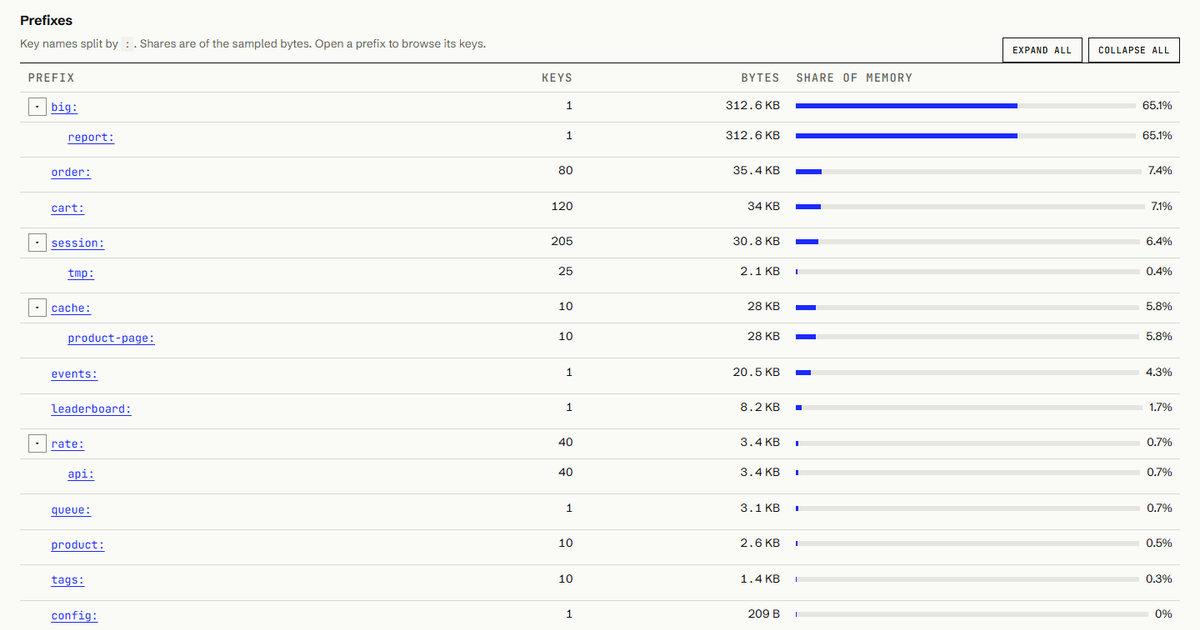Click the BYTES column header

pos(760,78)
